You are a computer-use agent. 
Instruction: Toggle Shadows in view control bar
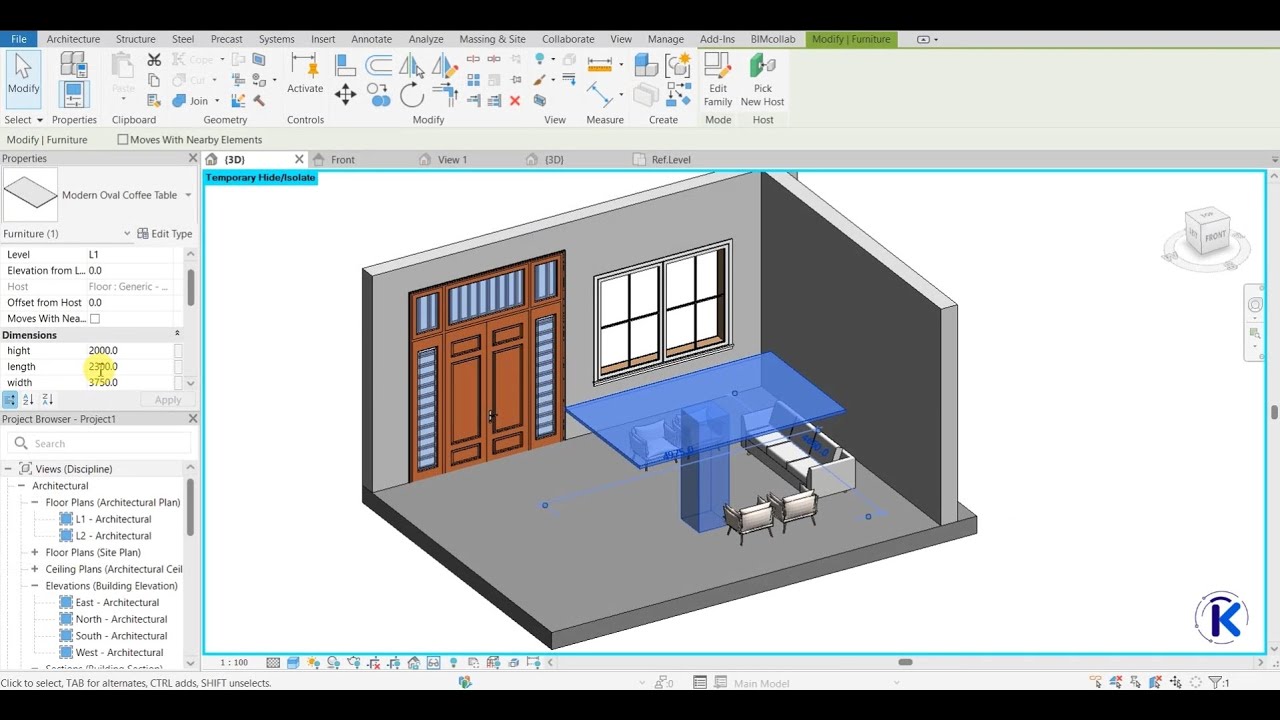pos(332,662)
